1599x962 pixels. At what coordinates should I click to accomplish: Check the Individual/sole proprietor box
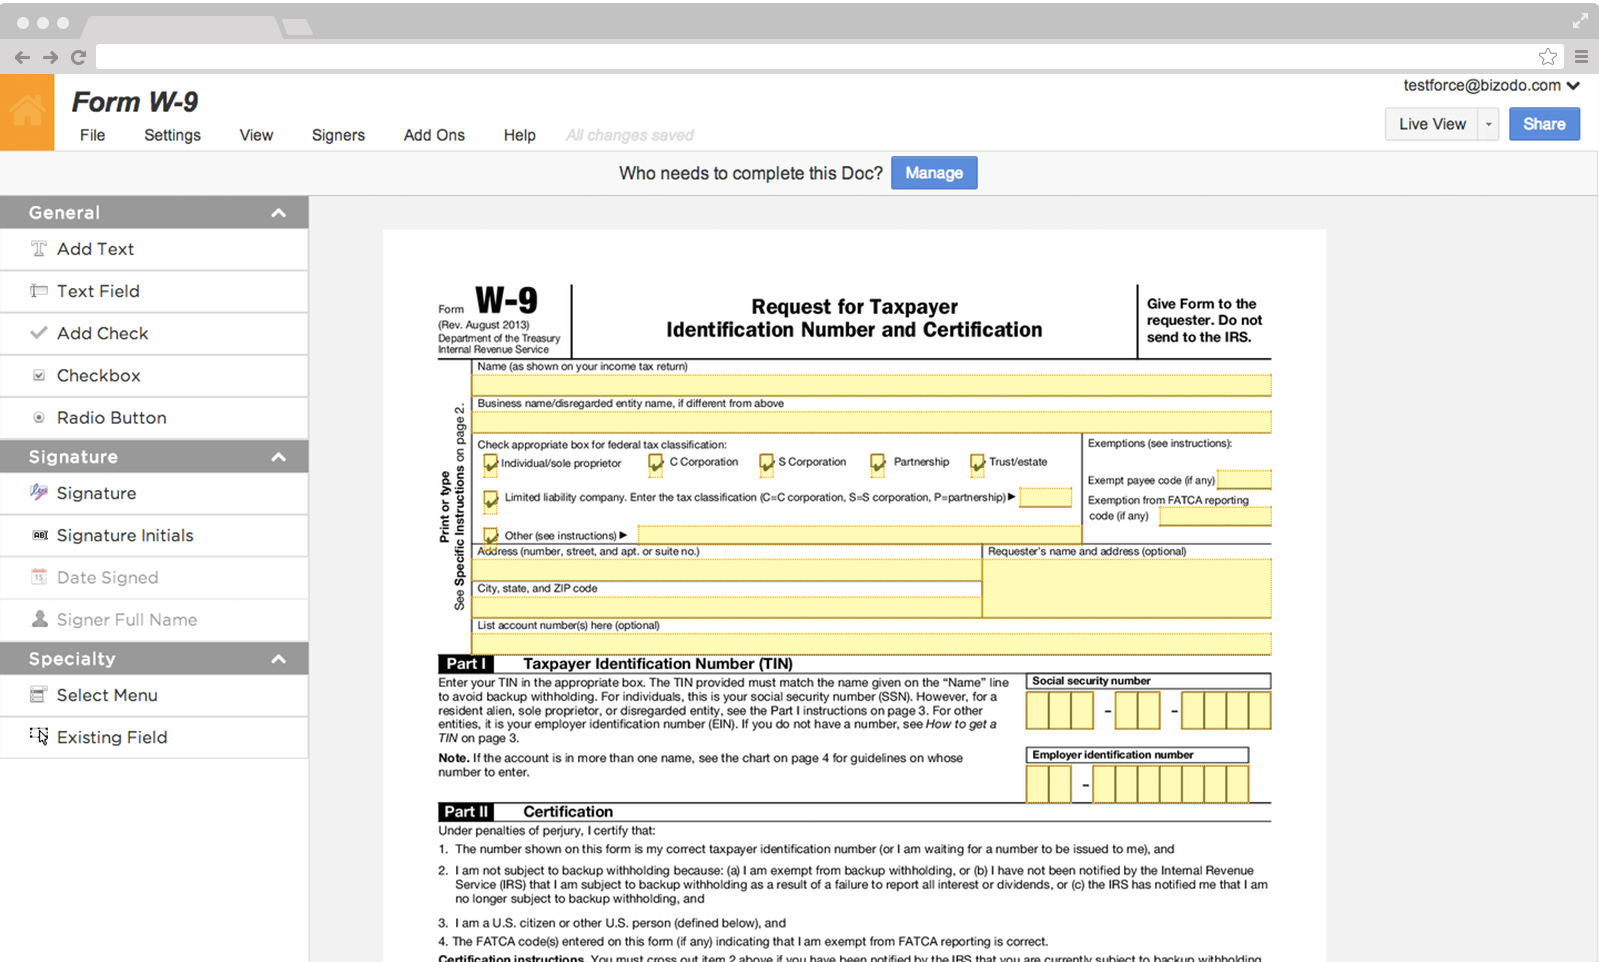click(x=490, y=464)
